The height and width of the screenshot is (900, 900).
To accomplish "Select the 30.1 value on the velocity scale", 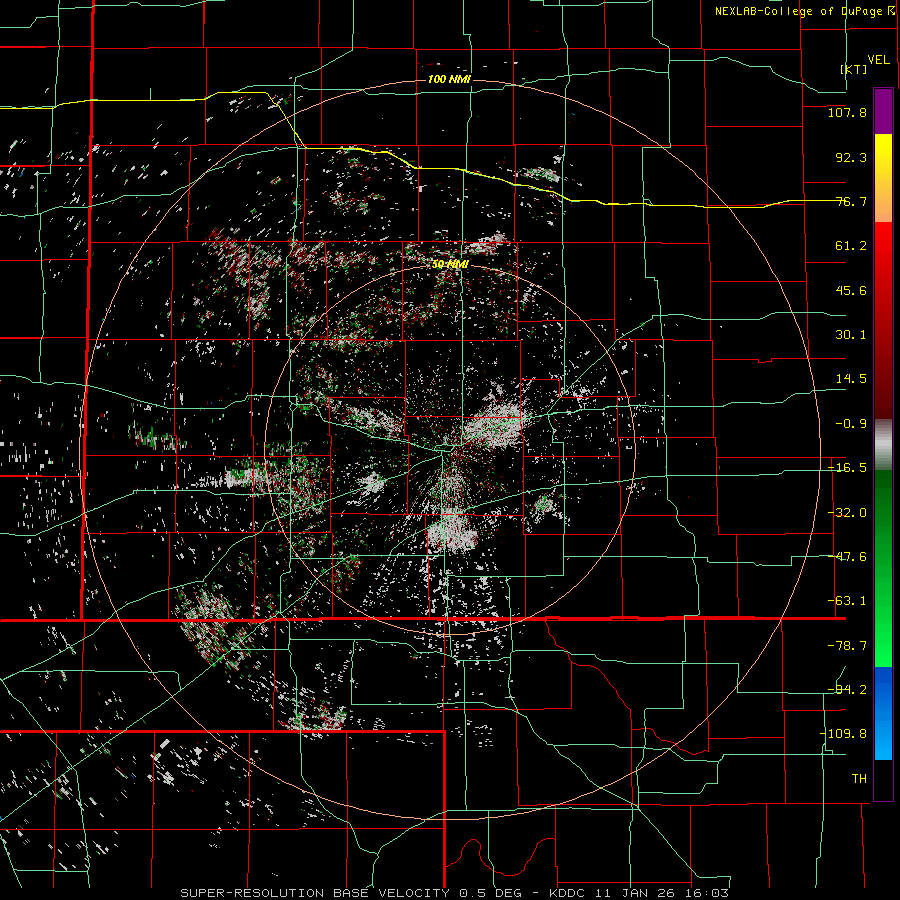I will pyautogui.click(x=851, y=335).
